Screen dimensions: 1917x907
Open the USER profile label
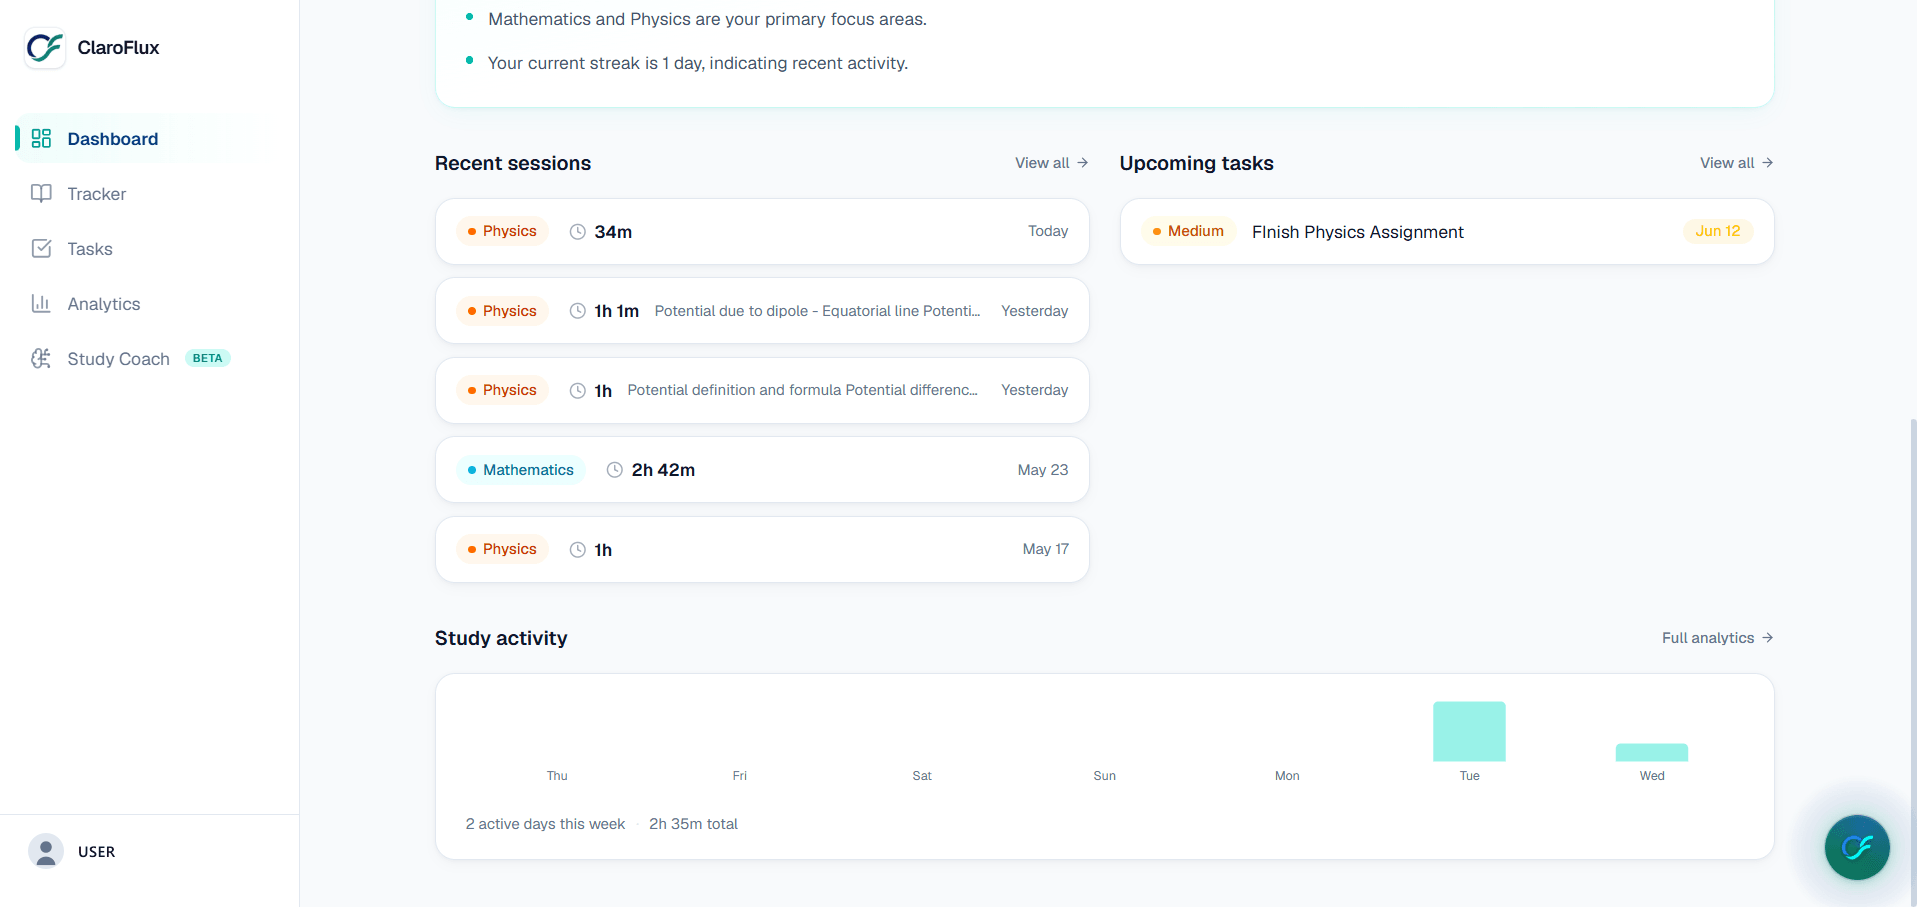[97, 852]
